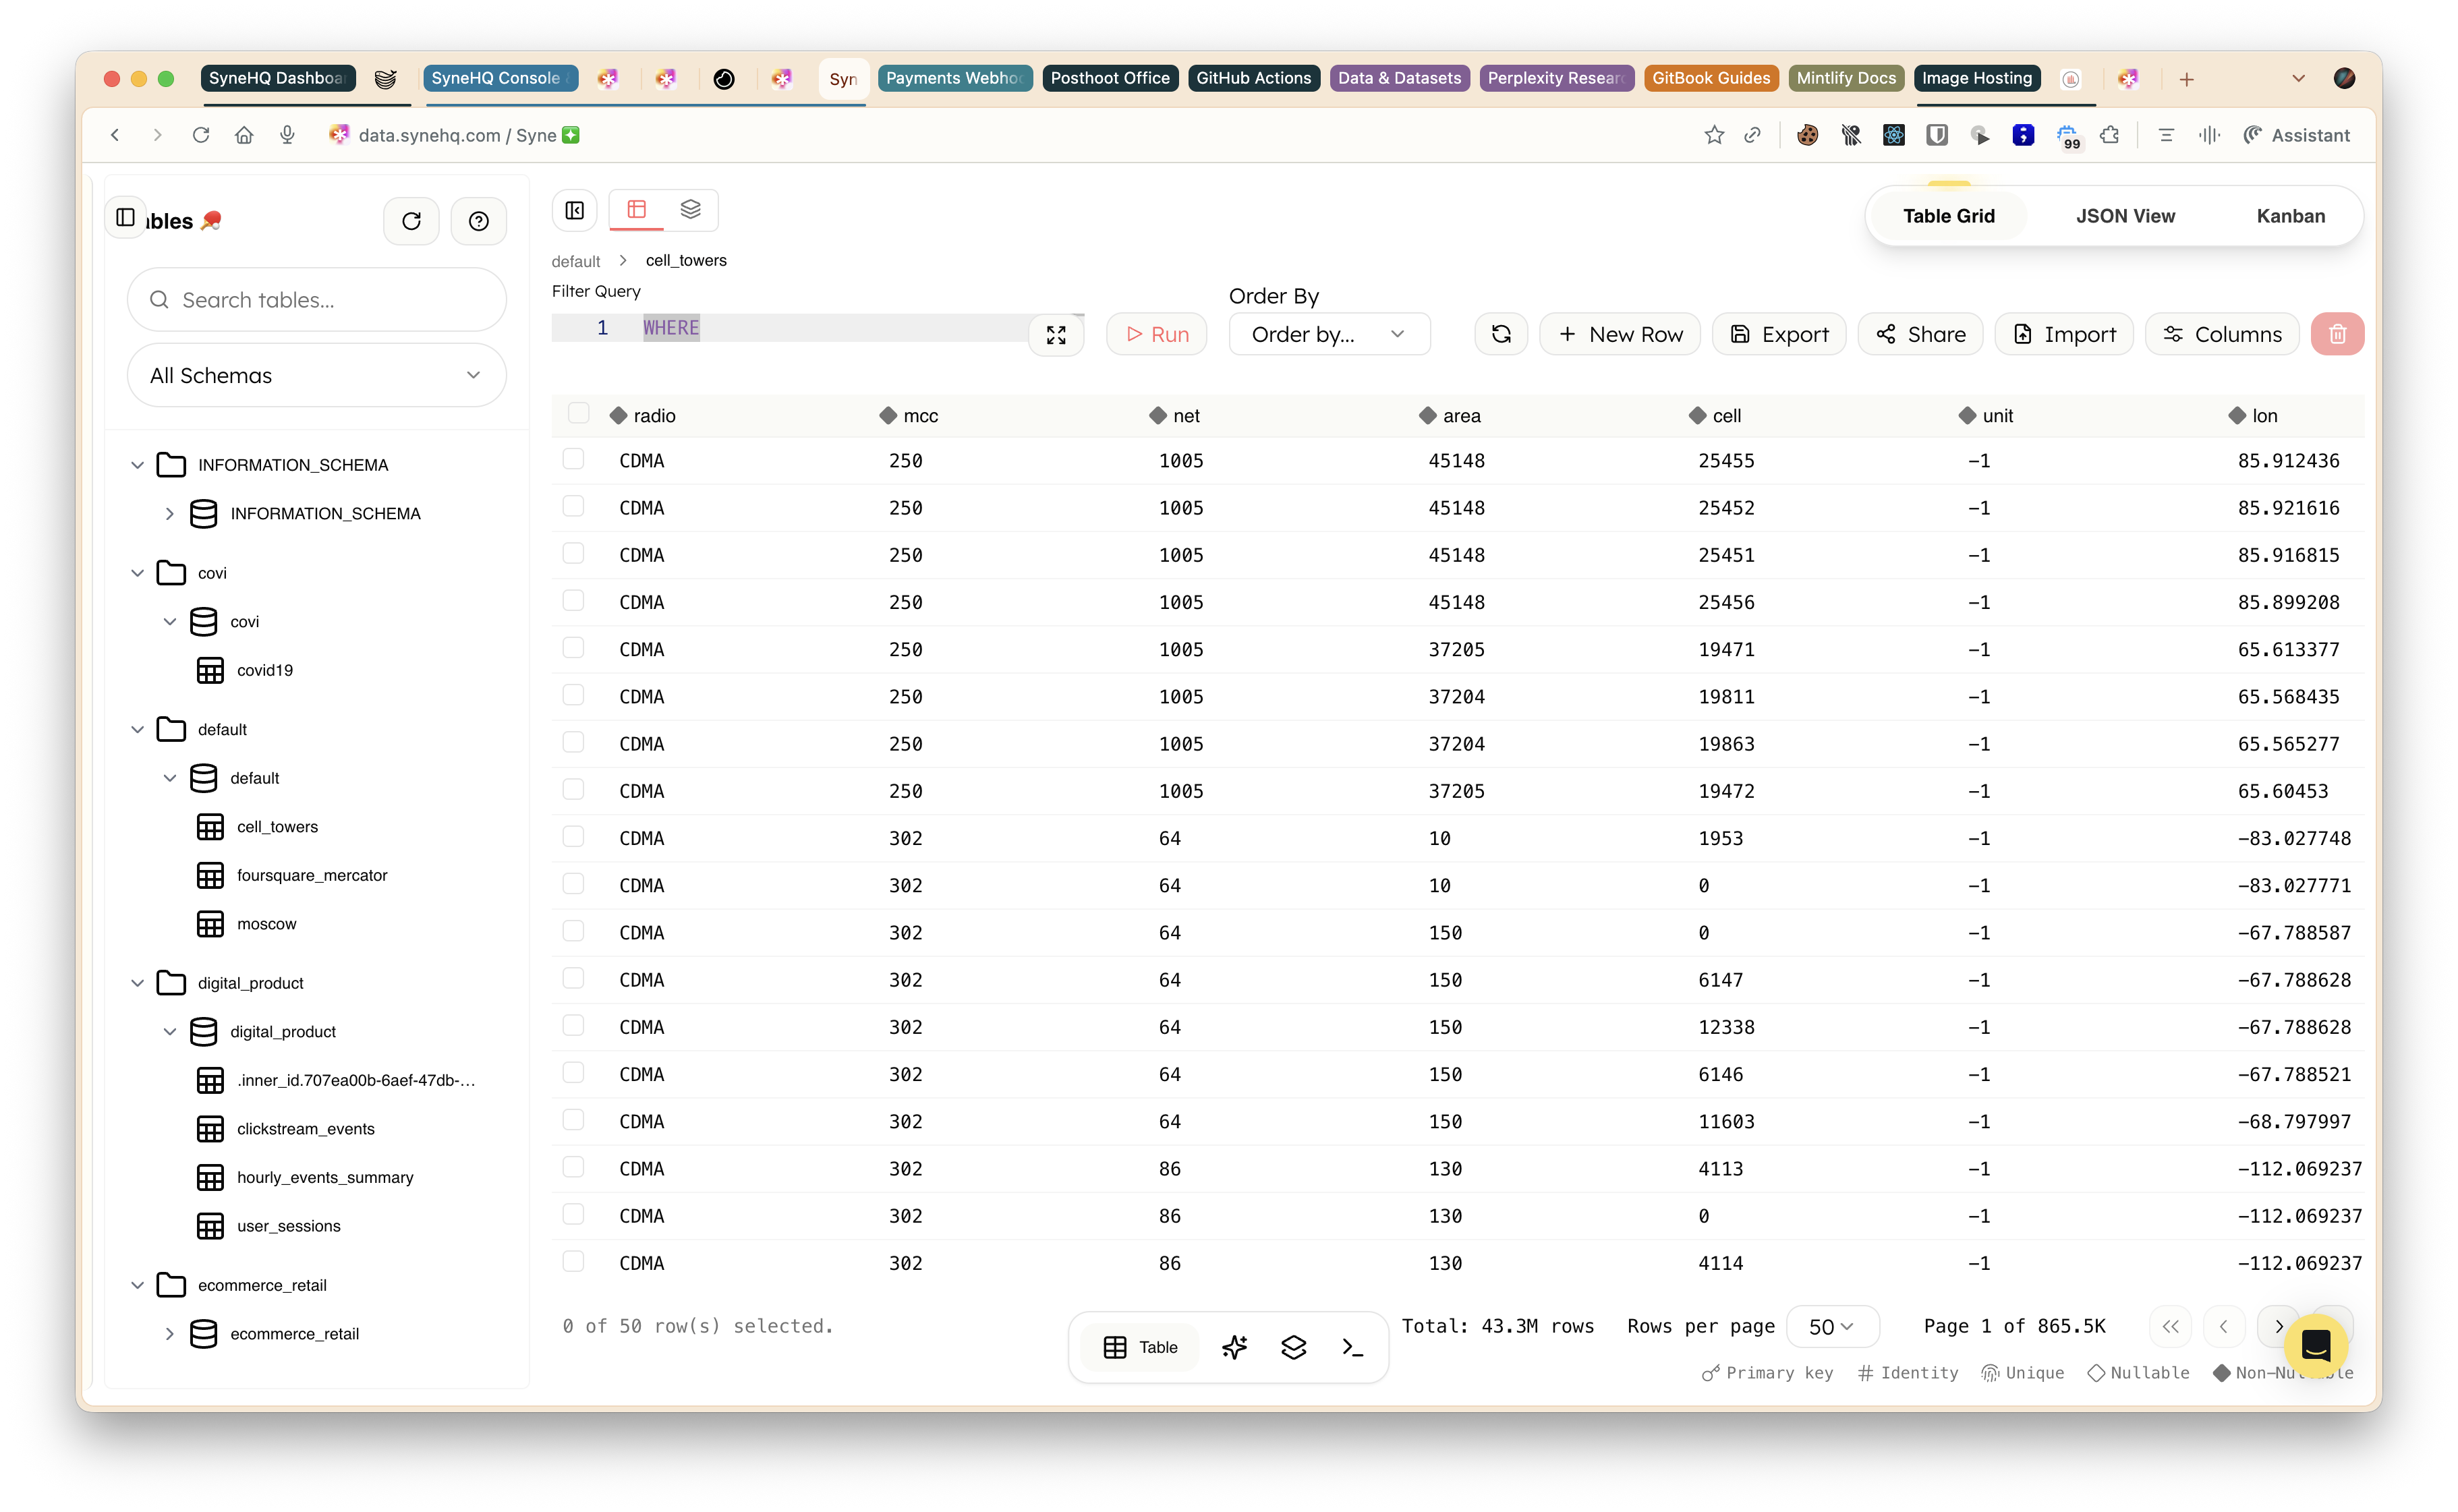
Task: Expand the filter query editor fullscreen icon
Action: (1056, 335)
